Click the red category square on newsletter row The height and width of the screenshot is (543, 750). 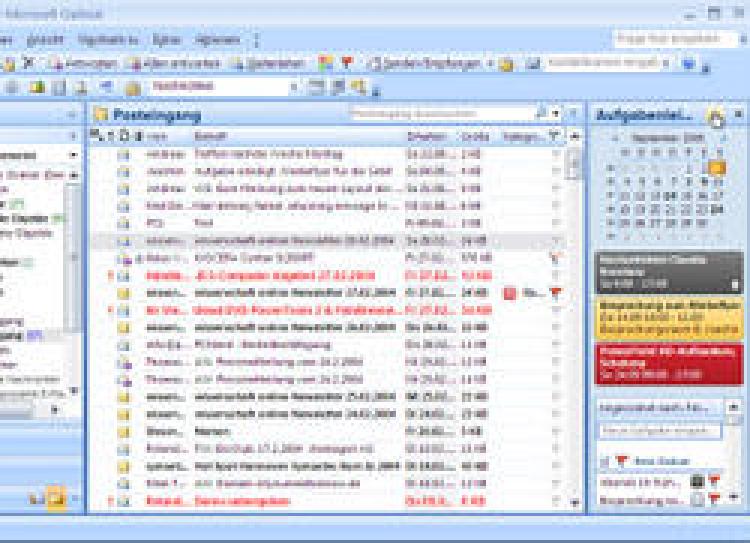(508, 293)
